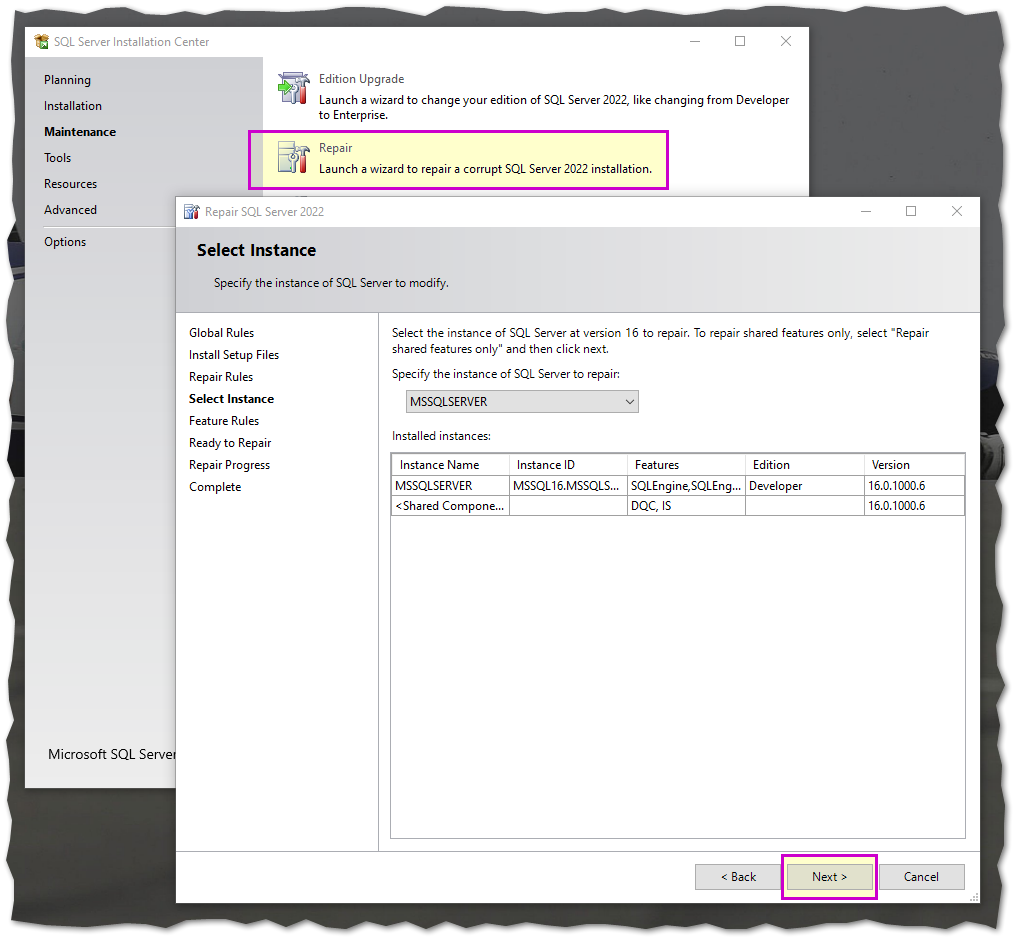Minimize the Repair SQL Server 2022 window
The height and width of the screenshot is (939, 1015).
tap(865, 212)
